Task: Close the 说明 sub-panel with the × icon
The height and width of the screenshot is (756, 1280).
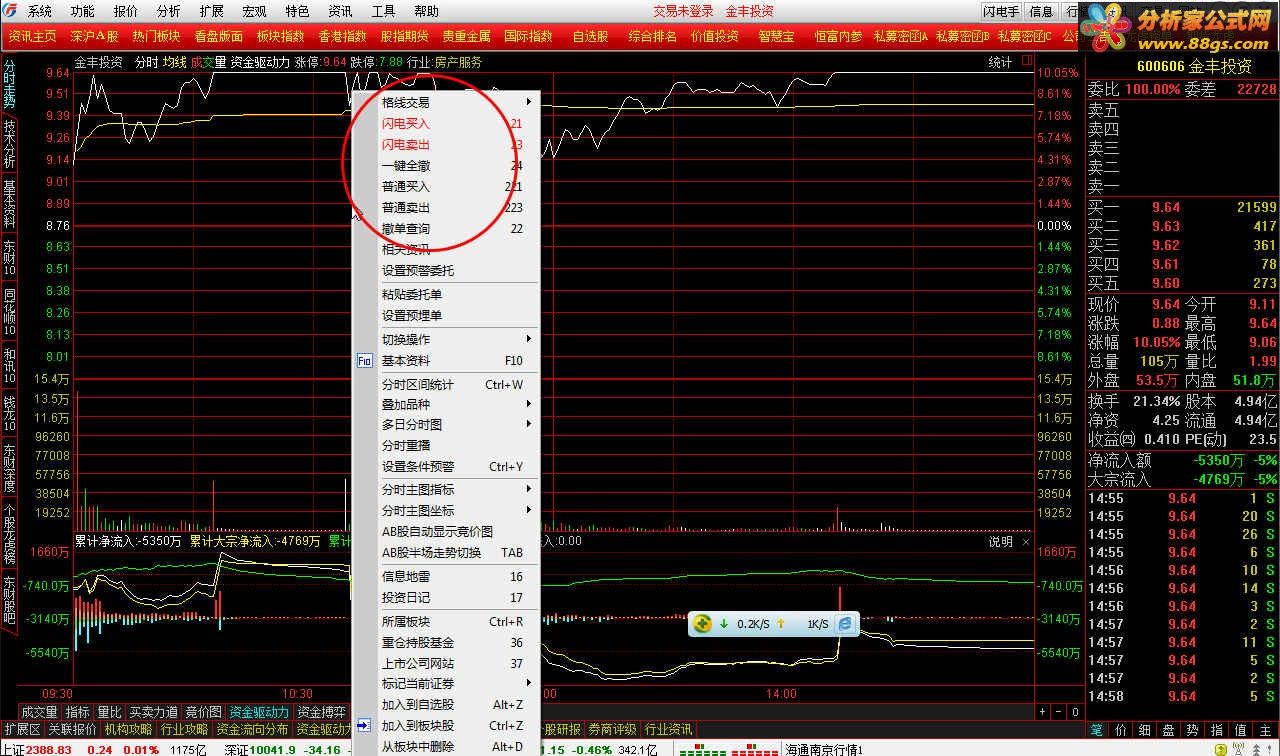Action: [1025, 541]
